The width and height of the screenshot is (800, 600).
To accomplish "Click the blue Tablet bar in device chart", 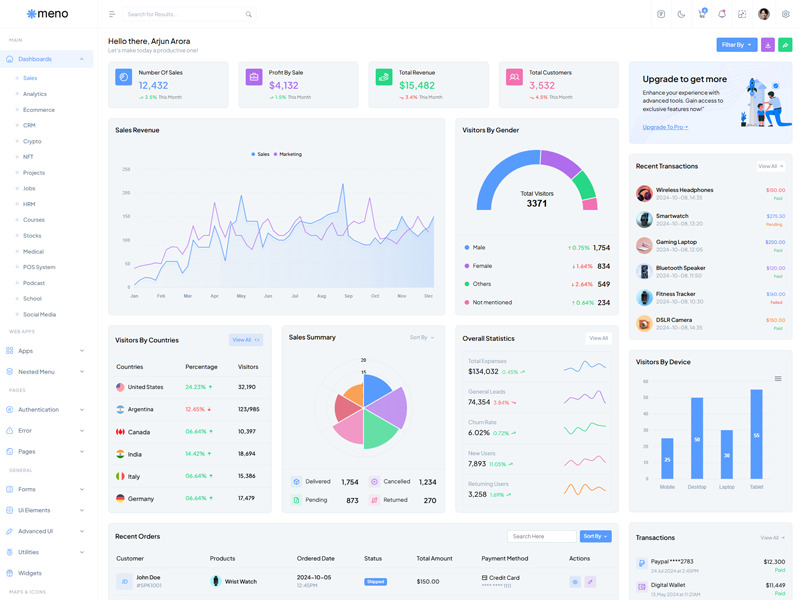I will pyautogui.click(x=757, y=434).
